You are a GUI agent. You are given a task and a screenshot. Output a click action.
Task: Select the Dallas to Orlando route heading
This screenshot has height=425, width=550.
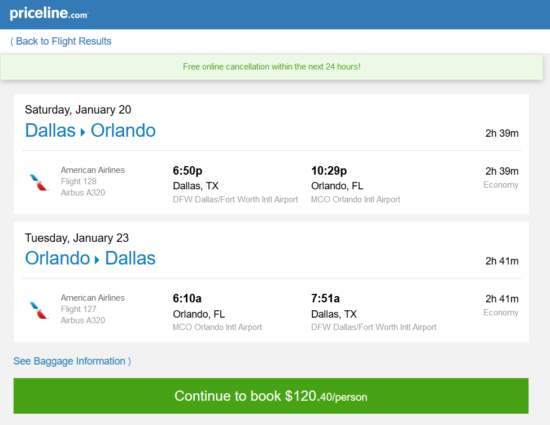[x=90, y=130]
